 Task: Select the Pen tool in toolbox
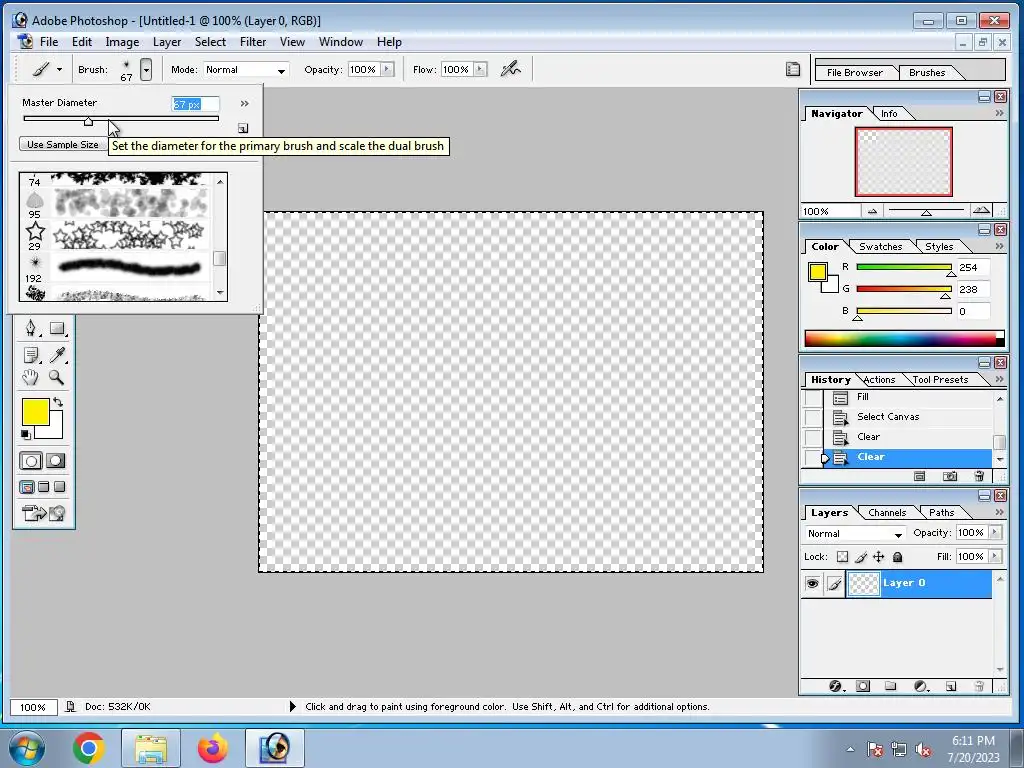pos(30,328)
